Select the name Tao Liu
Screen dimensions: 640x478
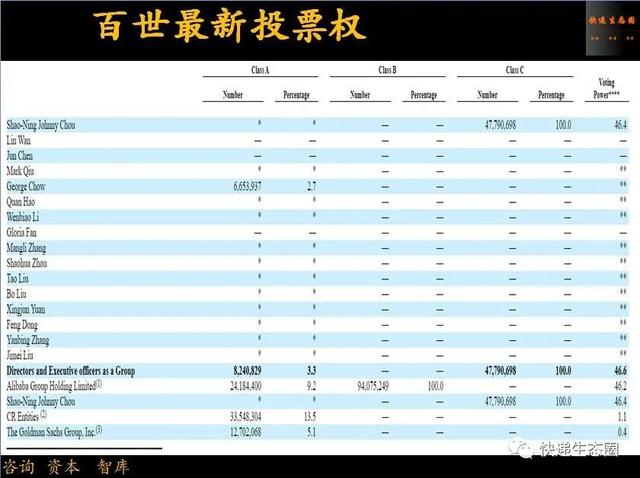pyautogui.click(x=18, y=278)
